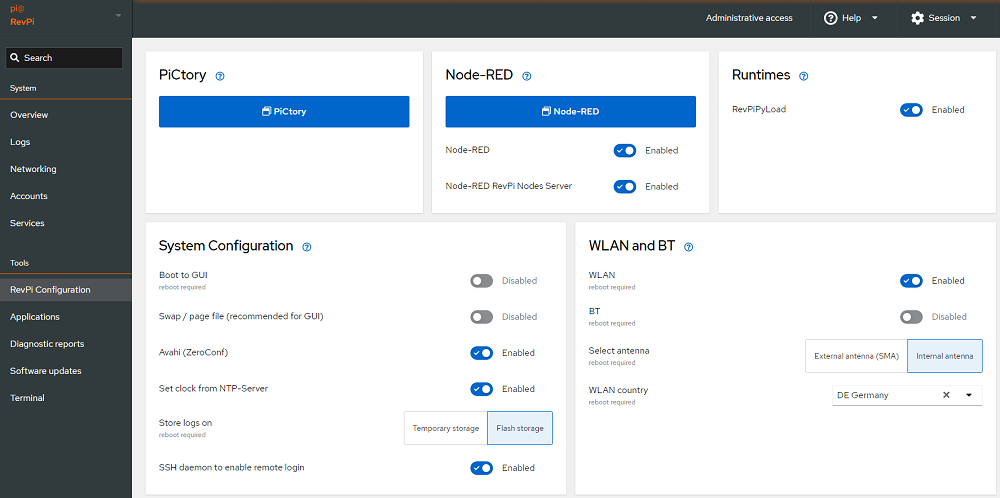1000x498 pixels.
Task: Choose External antenna (SMA)
Action: coord(857,356)
